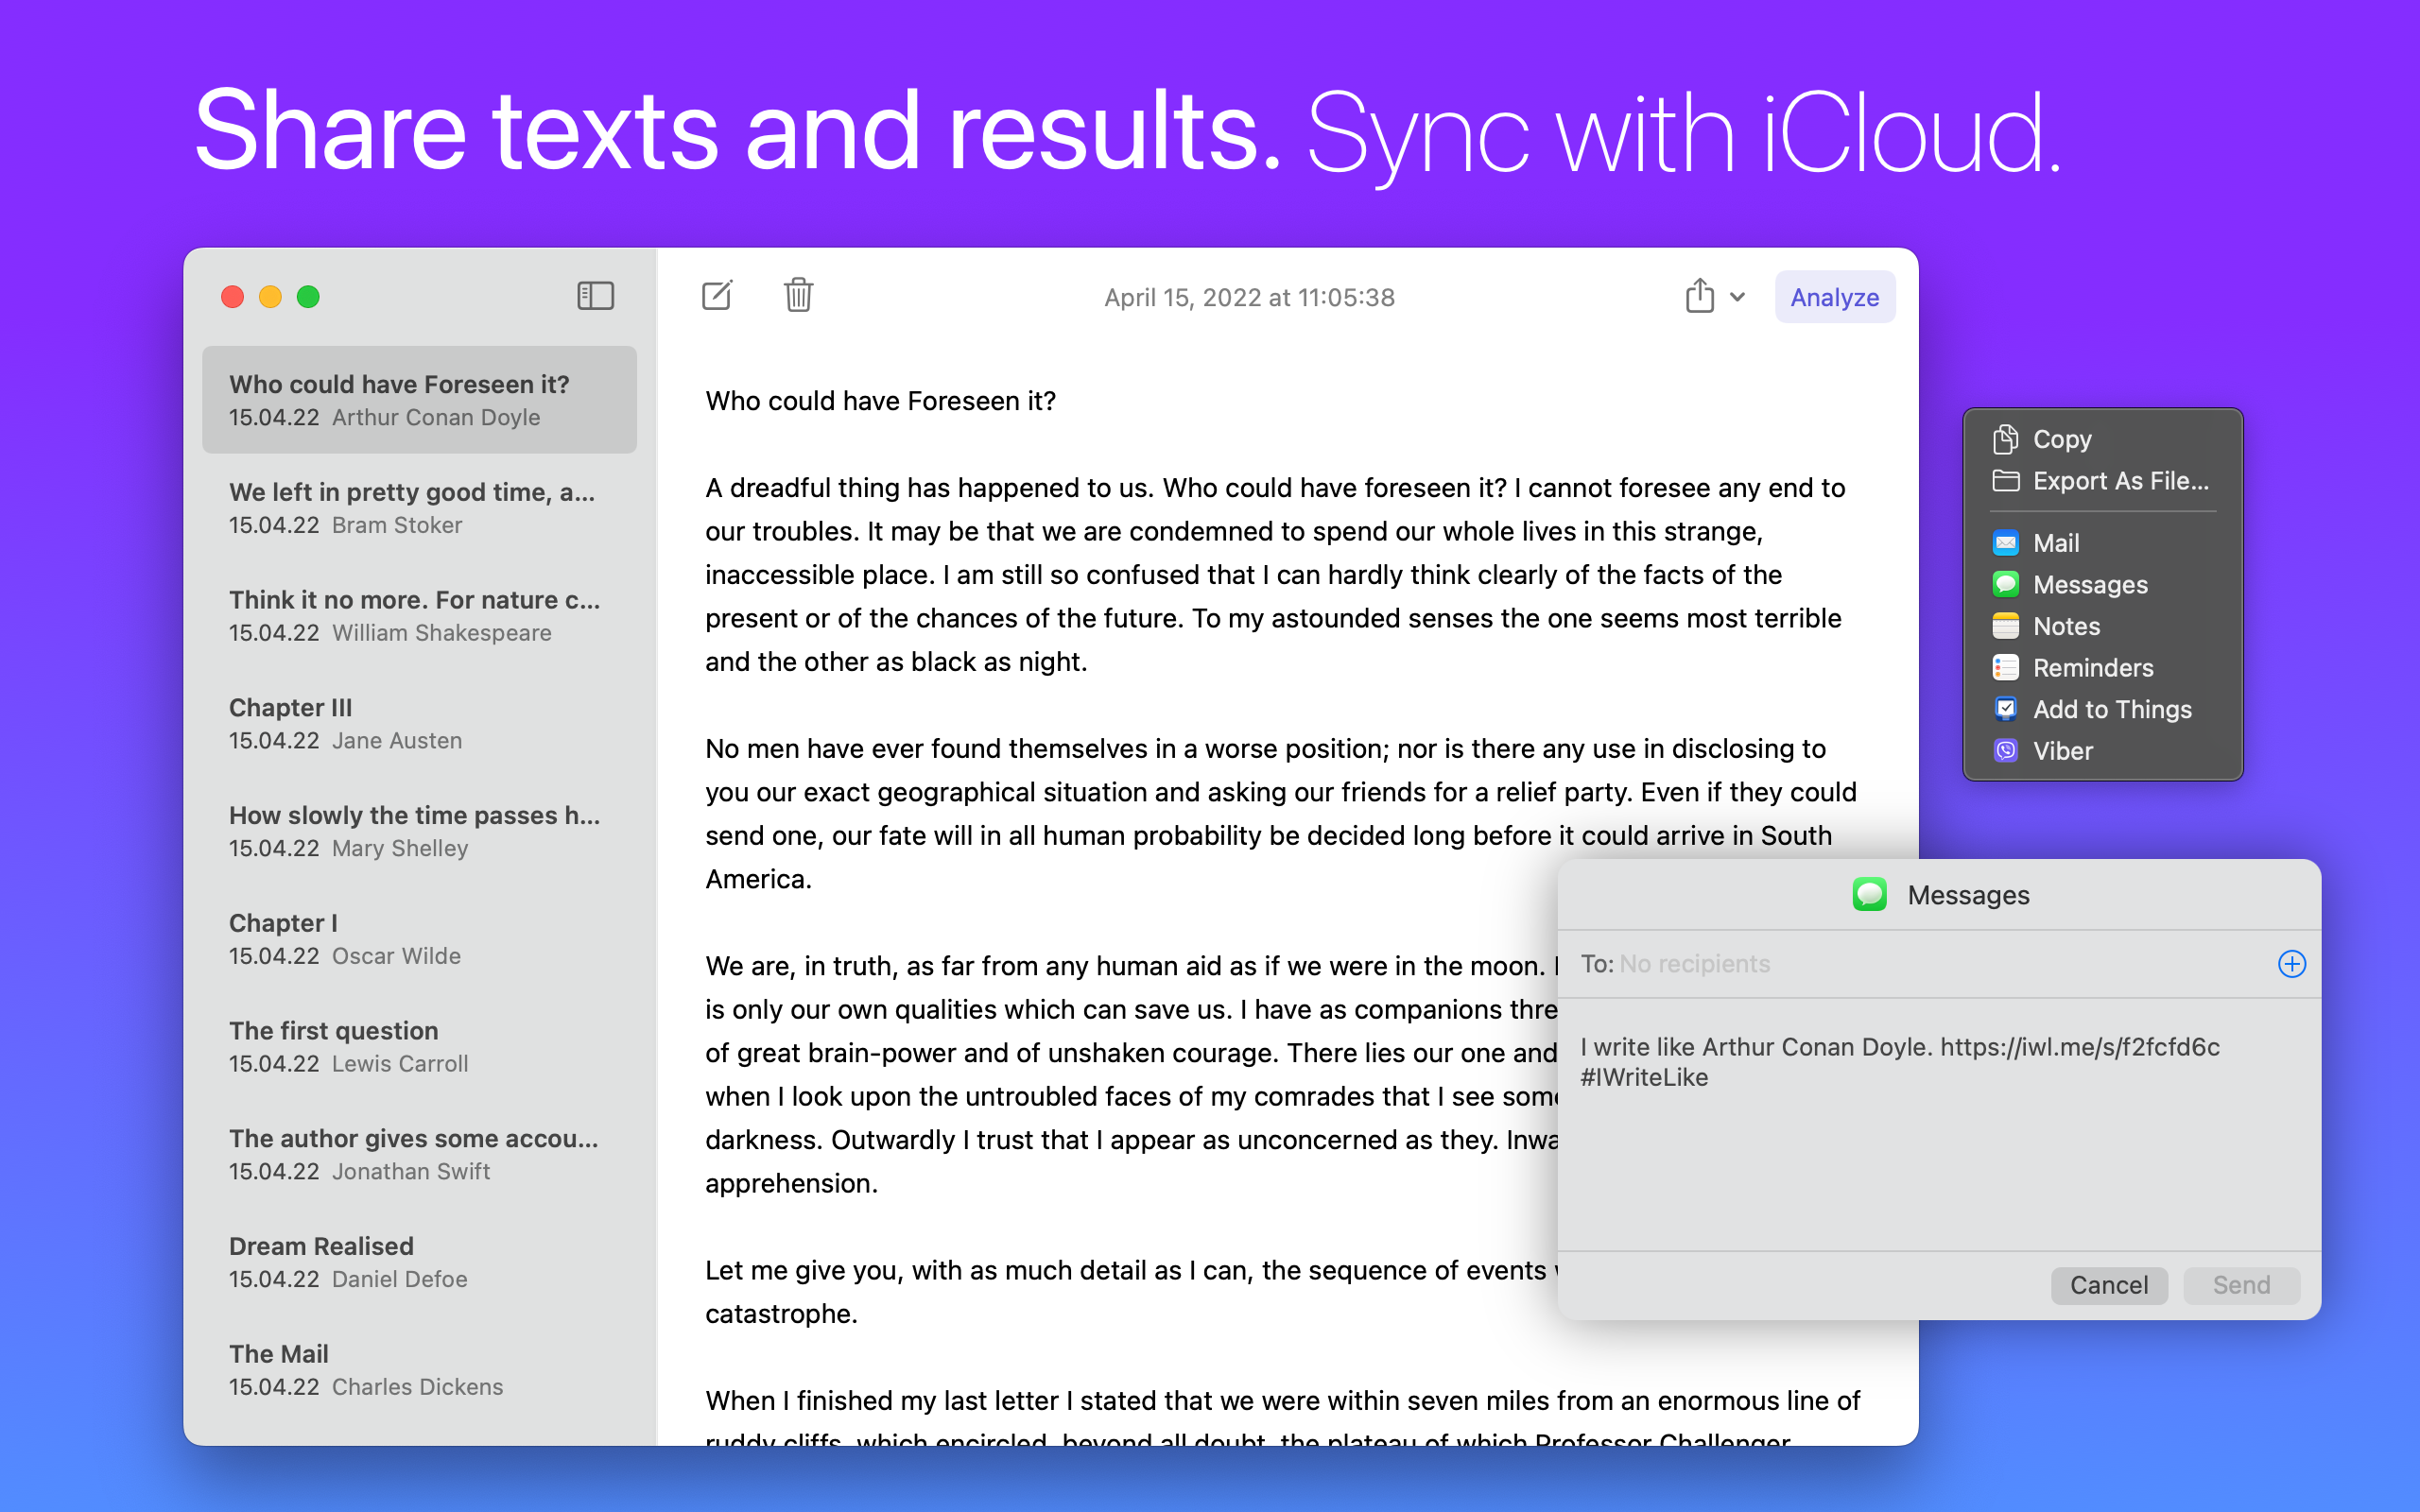Image resolution: width=2420 pixels, height=1512 pixels.
Task: Click Copy icon in share menu
Action: click(2005, 439)
